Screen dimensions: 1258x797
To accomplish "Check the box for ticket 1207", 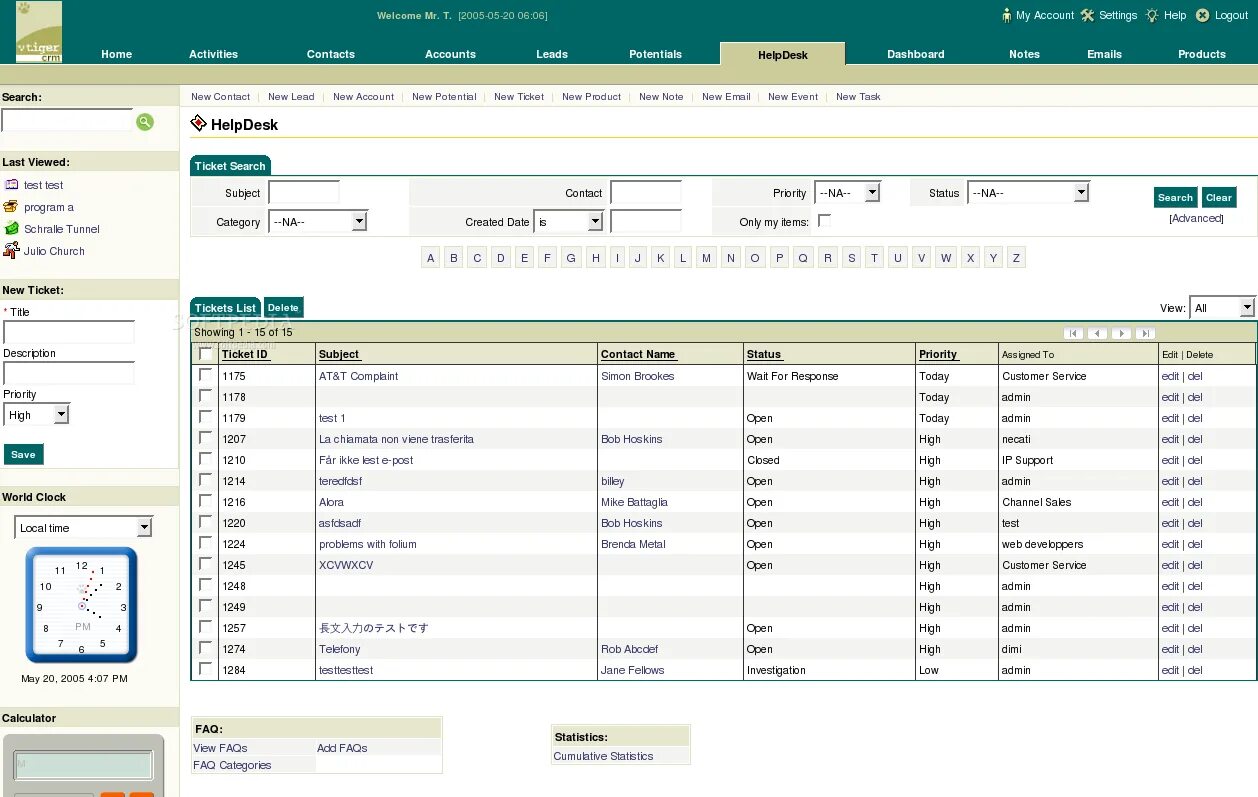I will pos(206,438).
